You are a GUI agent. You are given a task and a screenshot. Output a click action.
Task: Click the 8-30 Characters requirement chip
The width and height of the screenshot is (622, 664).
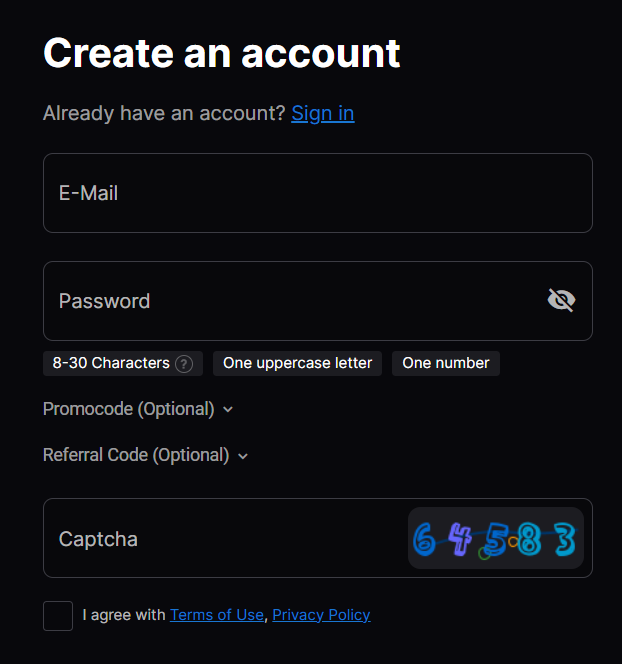pyautogui.click(x=111, y=363)
